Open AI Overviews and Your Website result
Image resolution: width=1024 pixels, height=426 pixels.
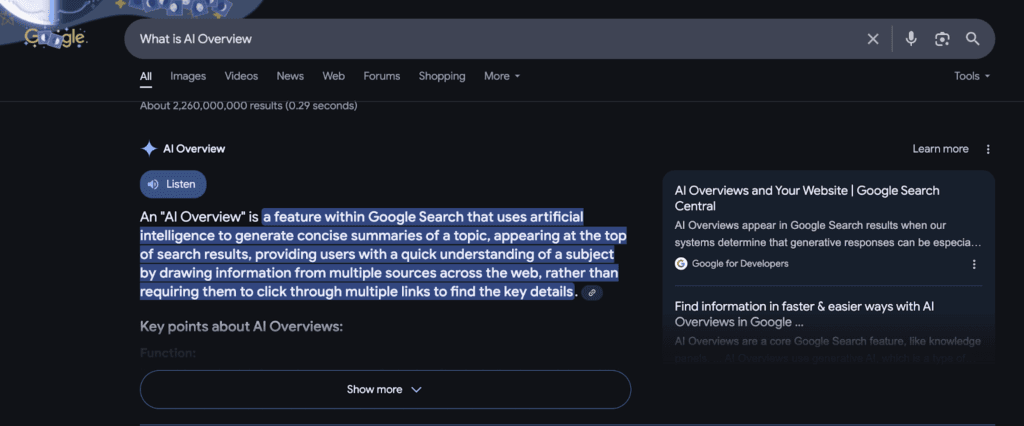point(807,198)
